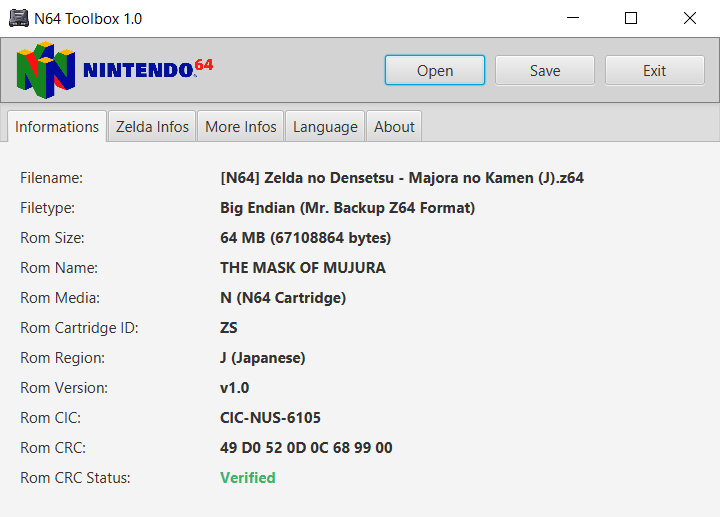Screen dimensions: 720x517
Task: Click the green Verified status text
Action: 248,478
